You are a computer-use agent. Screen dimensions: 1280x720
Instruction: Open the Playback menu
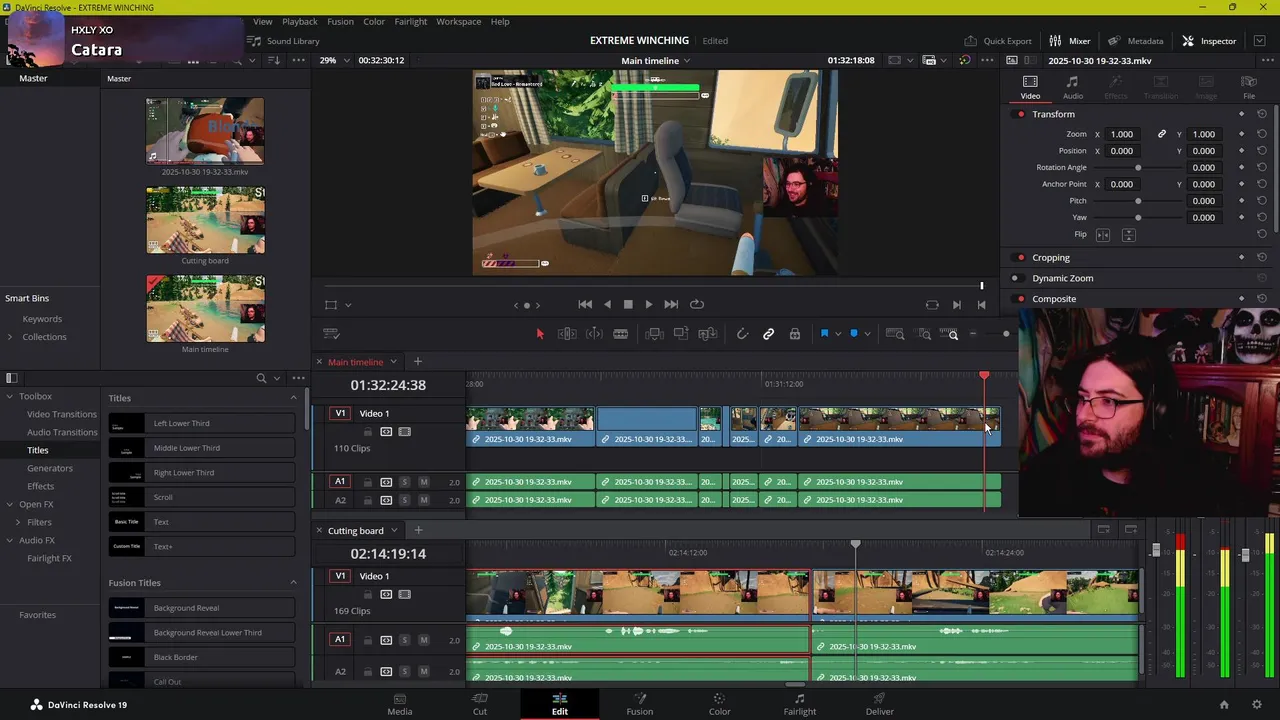coord(299,21)
